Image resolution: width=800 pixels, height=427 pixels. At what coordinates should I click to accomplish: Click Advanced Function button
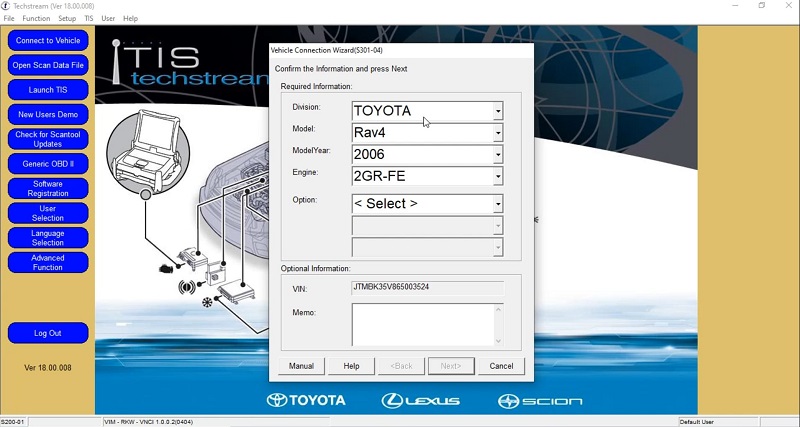(48, 262)
